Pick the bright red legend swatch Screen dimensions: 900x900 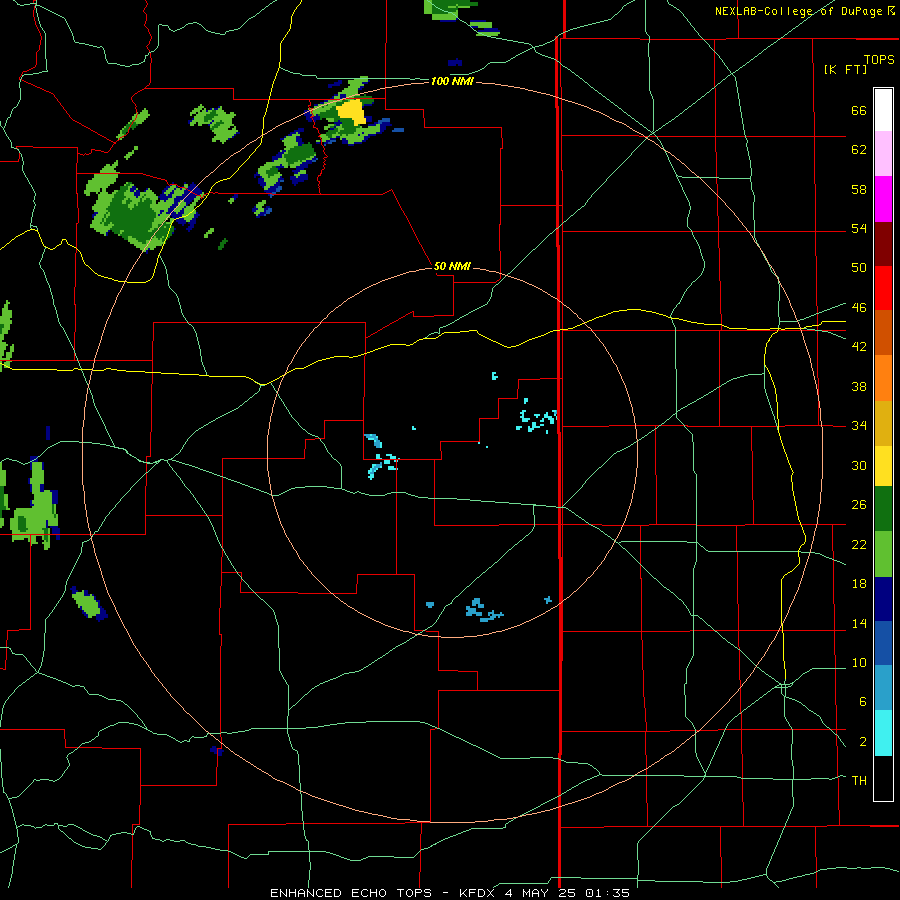(x=883, y=288)
